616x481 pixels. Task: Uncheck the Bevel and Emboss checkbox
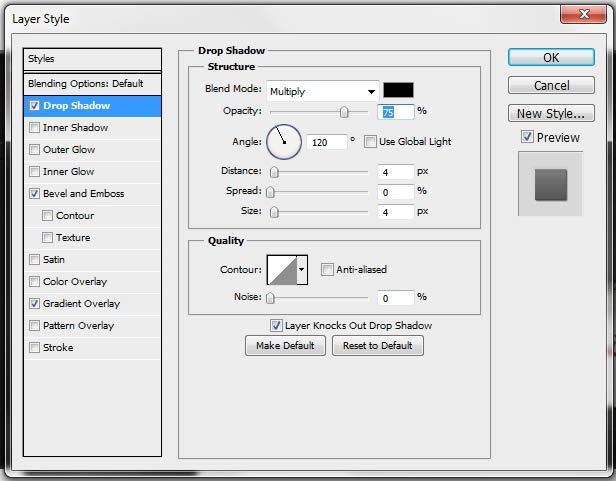click(x=35, y=194)
